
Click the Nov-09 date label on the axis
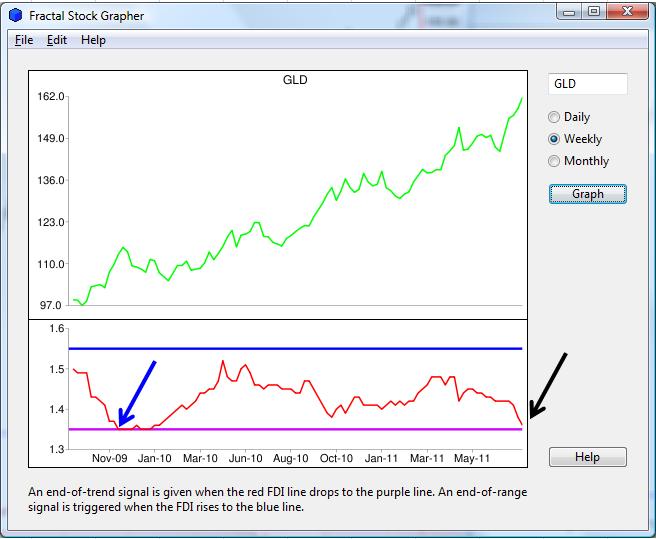tap(109, 458)
